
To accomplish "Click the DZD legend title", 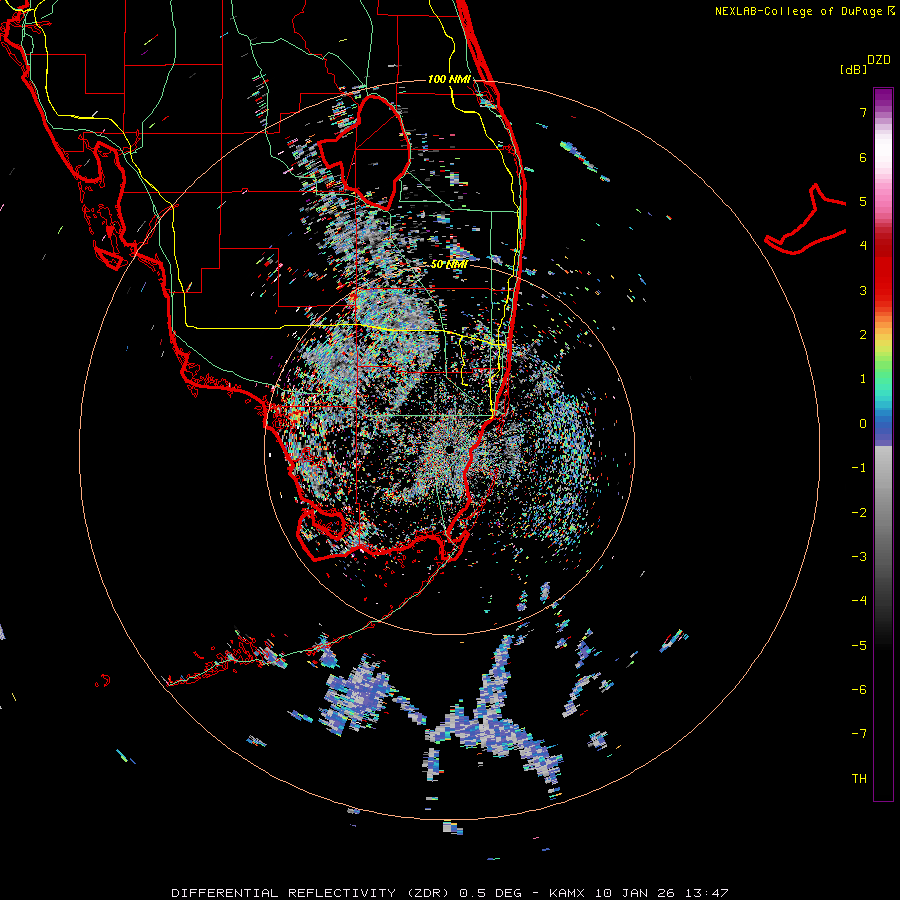I will click(x=878, y=60).
